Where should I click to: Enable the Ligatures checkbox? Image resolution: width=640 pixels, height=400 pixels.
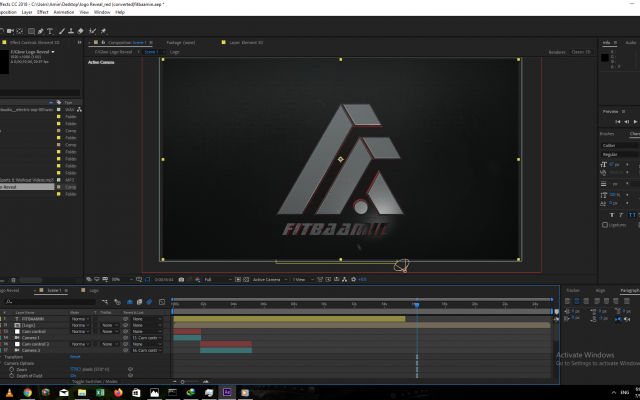[x=604, y=225]
